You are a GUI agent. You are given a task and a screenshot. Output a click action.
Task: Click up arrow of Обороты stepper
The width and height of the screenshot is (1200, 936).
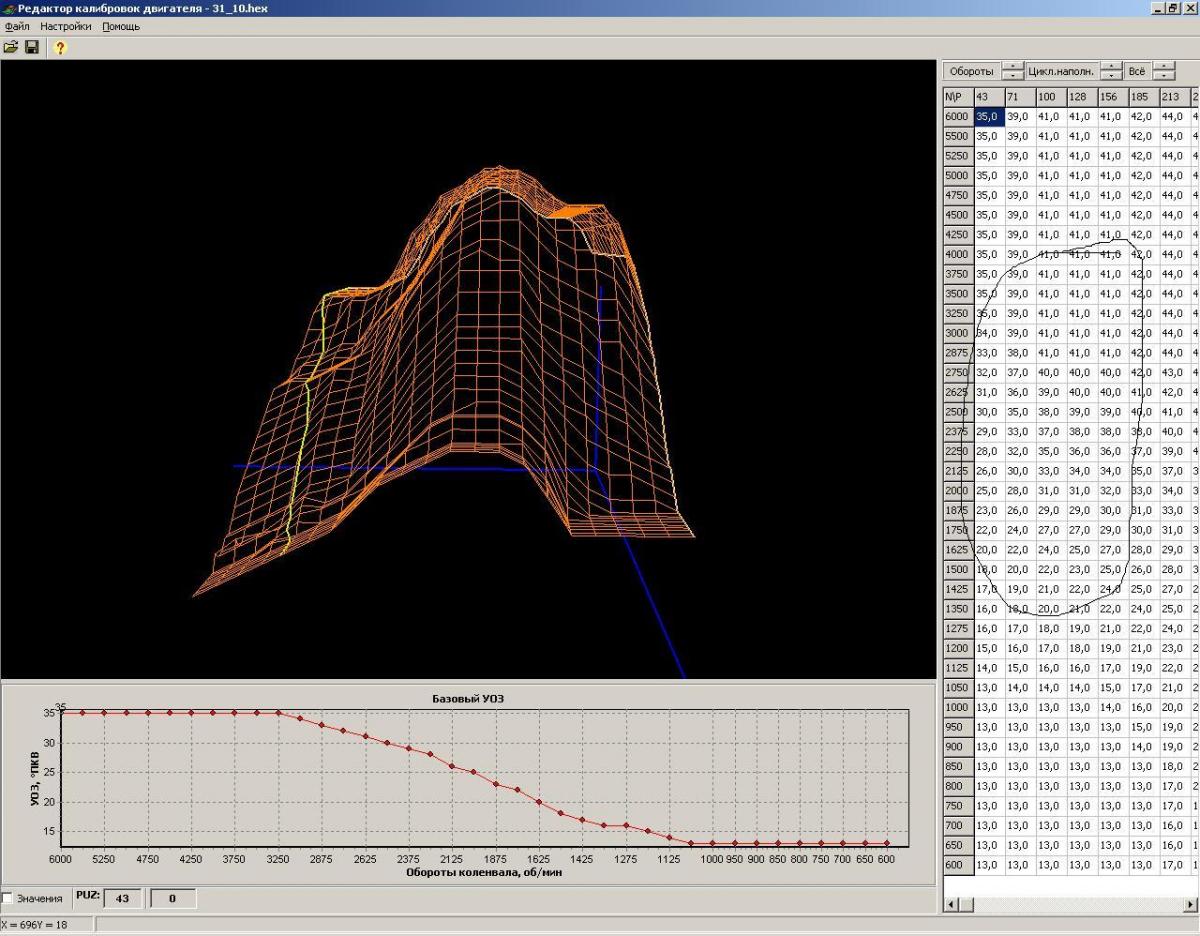pyautogui.click(x=1013, y=67)
